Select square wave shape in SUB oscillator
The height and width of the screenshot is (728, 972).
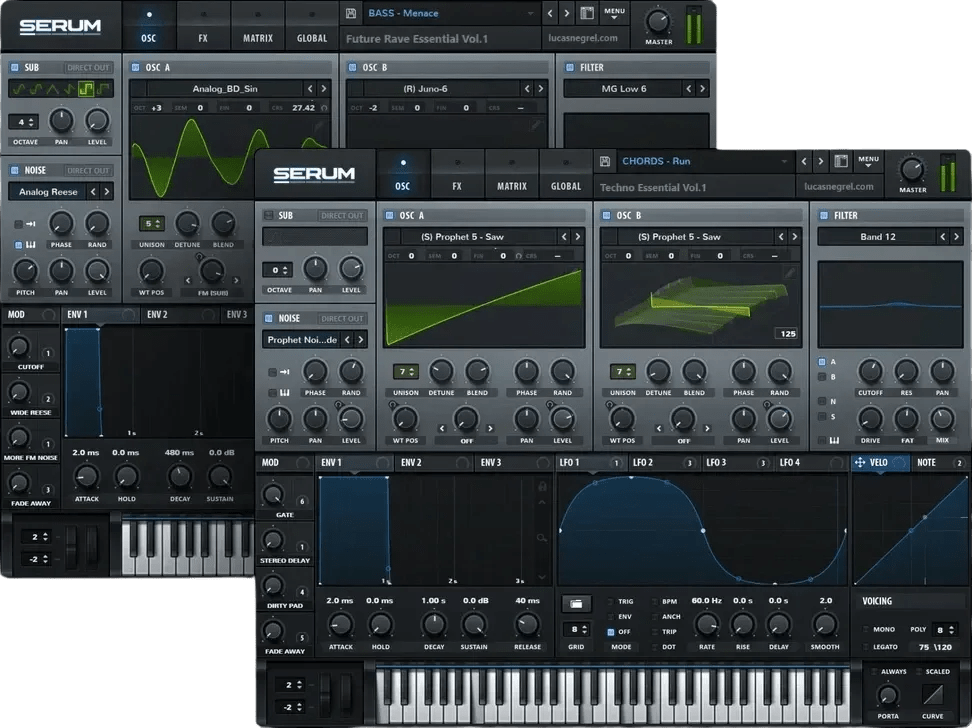point(87,89)
